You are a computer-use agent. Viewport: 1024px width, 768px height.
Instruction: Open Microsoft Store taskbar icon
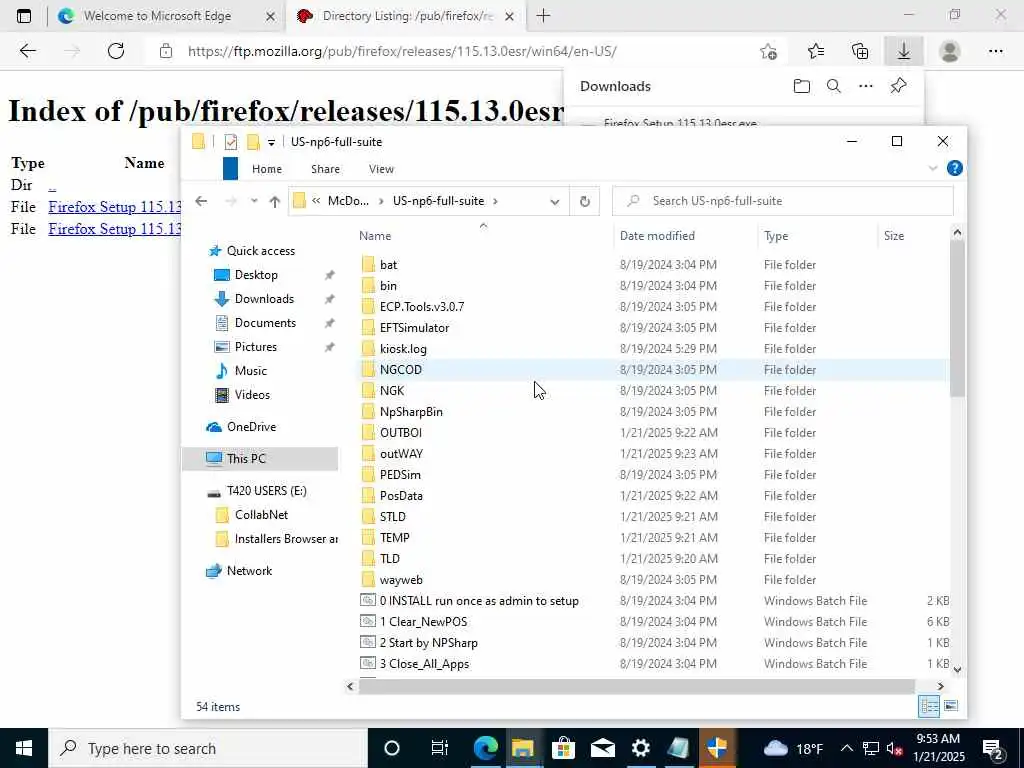562,748
